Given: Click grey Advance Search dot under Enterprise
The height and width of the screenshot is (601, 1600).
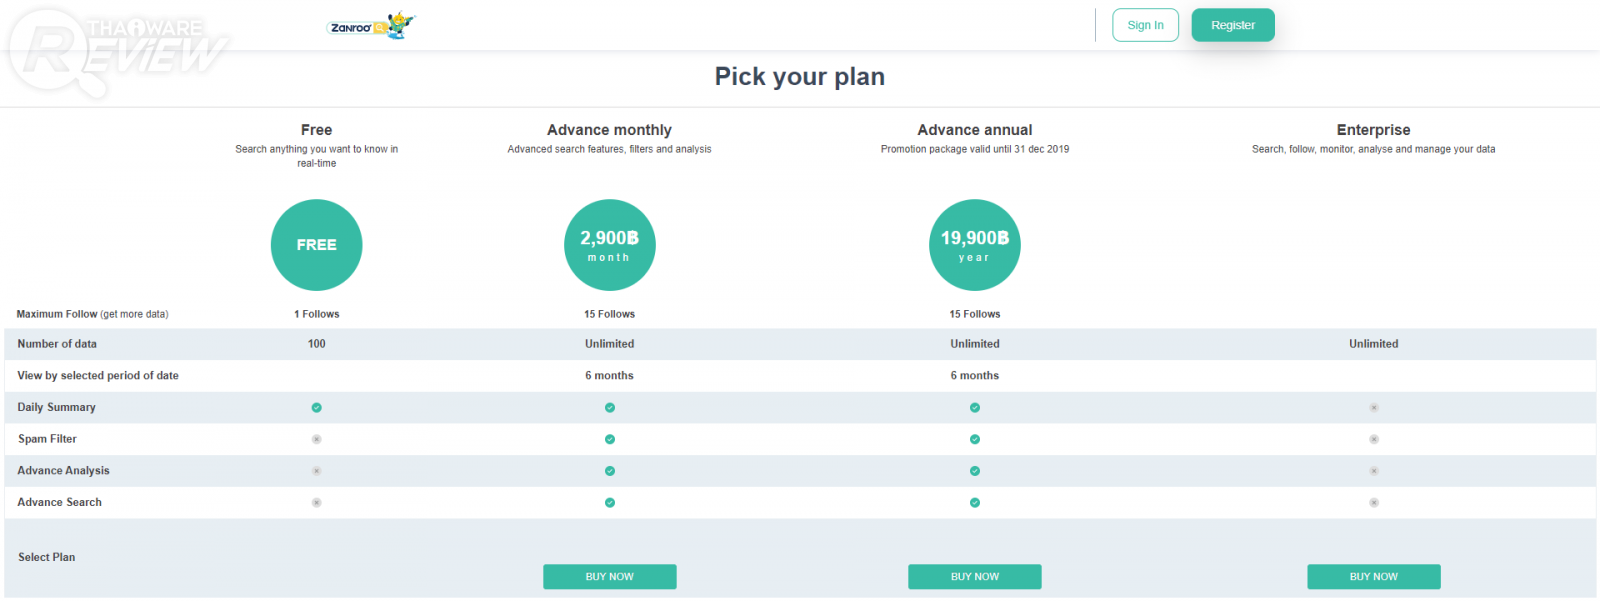Looking at the screenshot, I should [1374, 503].
